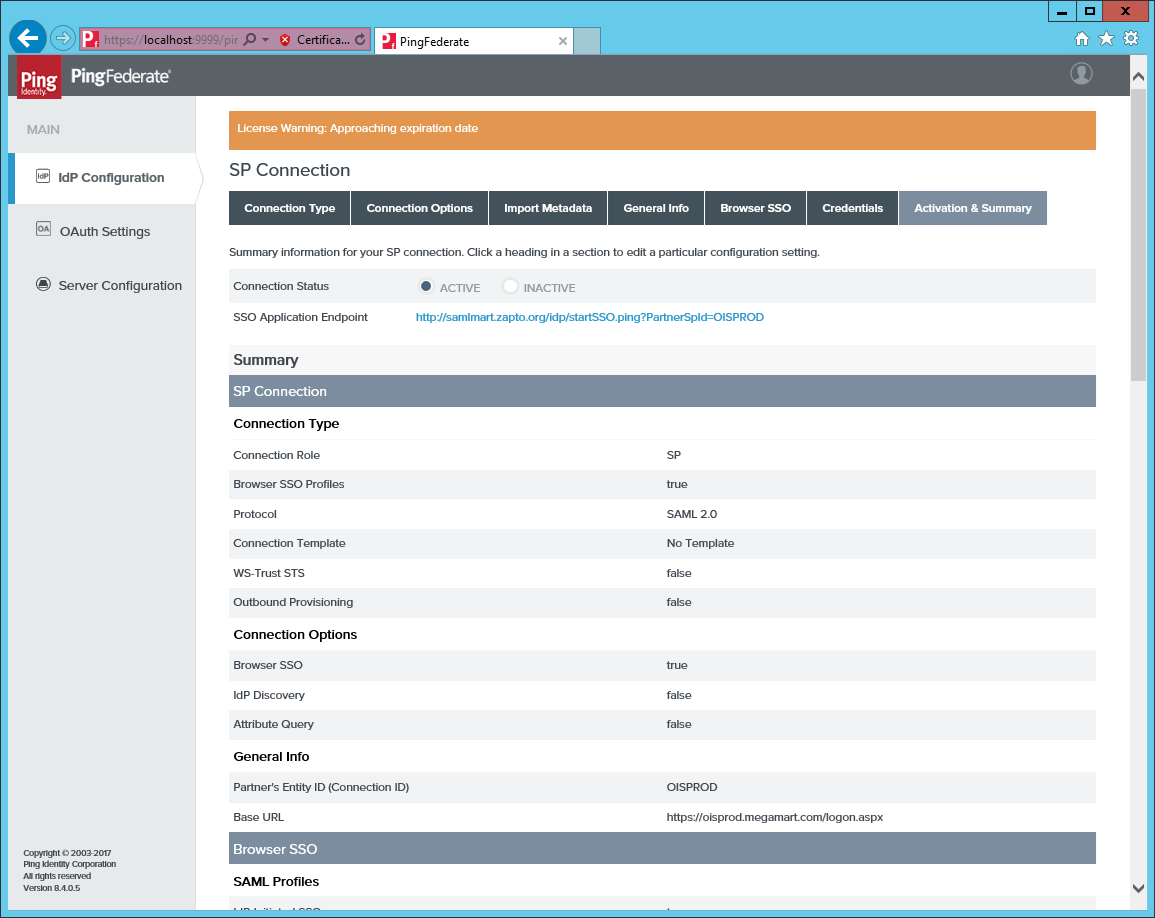Click the Connection Type section heading
1155x918 pixels.
(286, 424)
